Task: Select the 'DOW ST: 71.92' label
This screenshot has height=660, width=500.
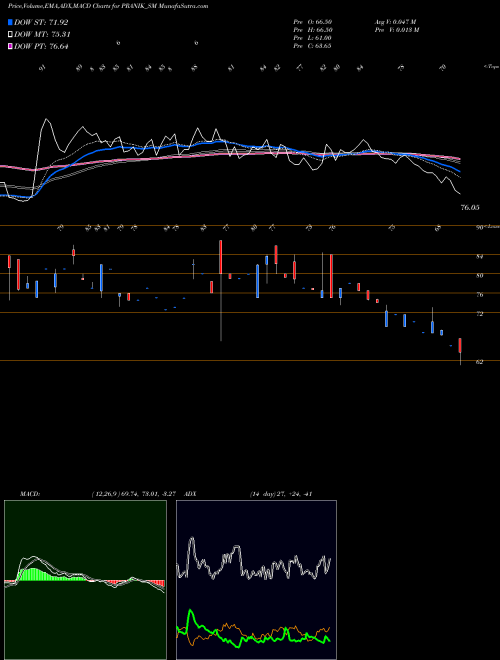Action: (x=41, y=22)
